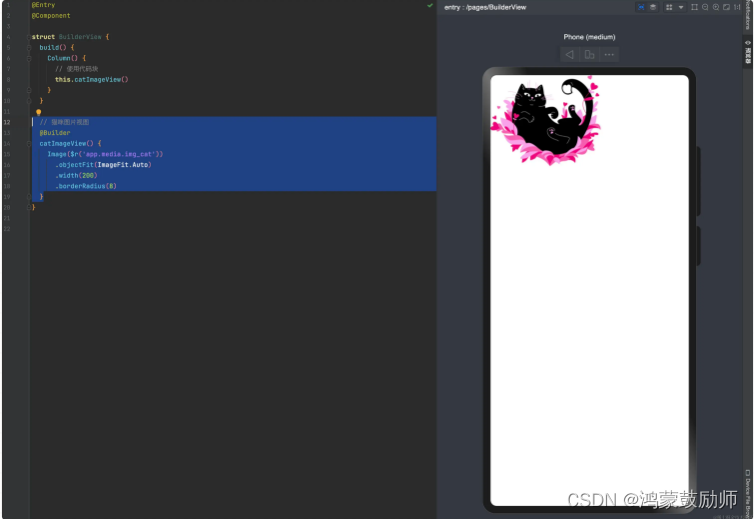The width and height of the screenshot is (754, 519).
Task: Click the fold end marker on line 9
Action: (28, 90)
